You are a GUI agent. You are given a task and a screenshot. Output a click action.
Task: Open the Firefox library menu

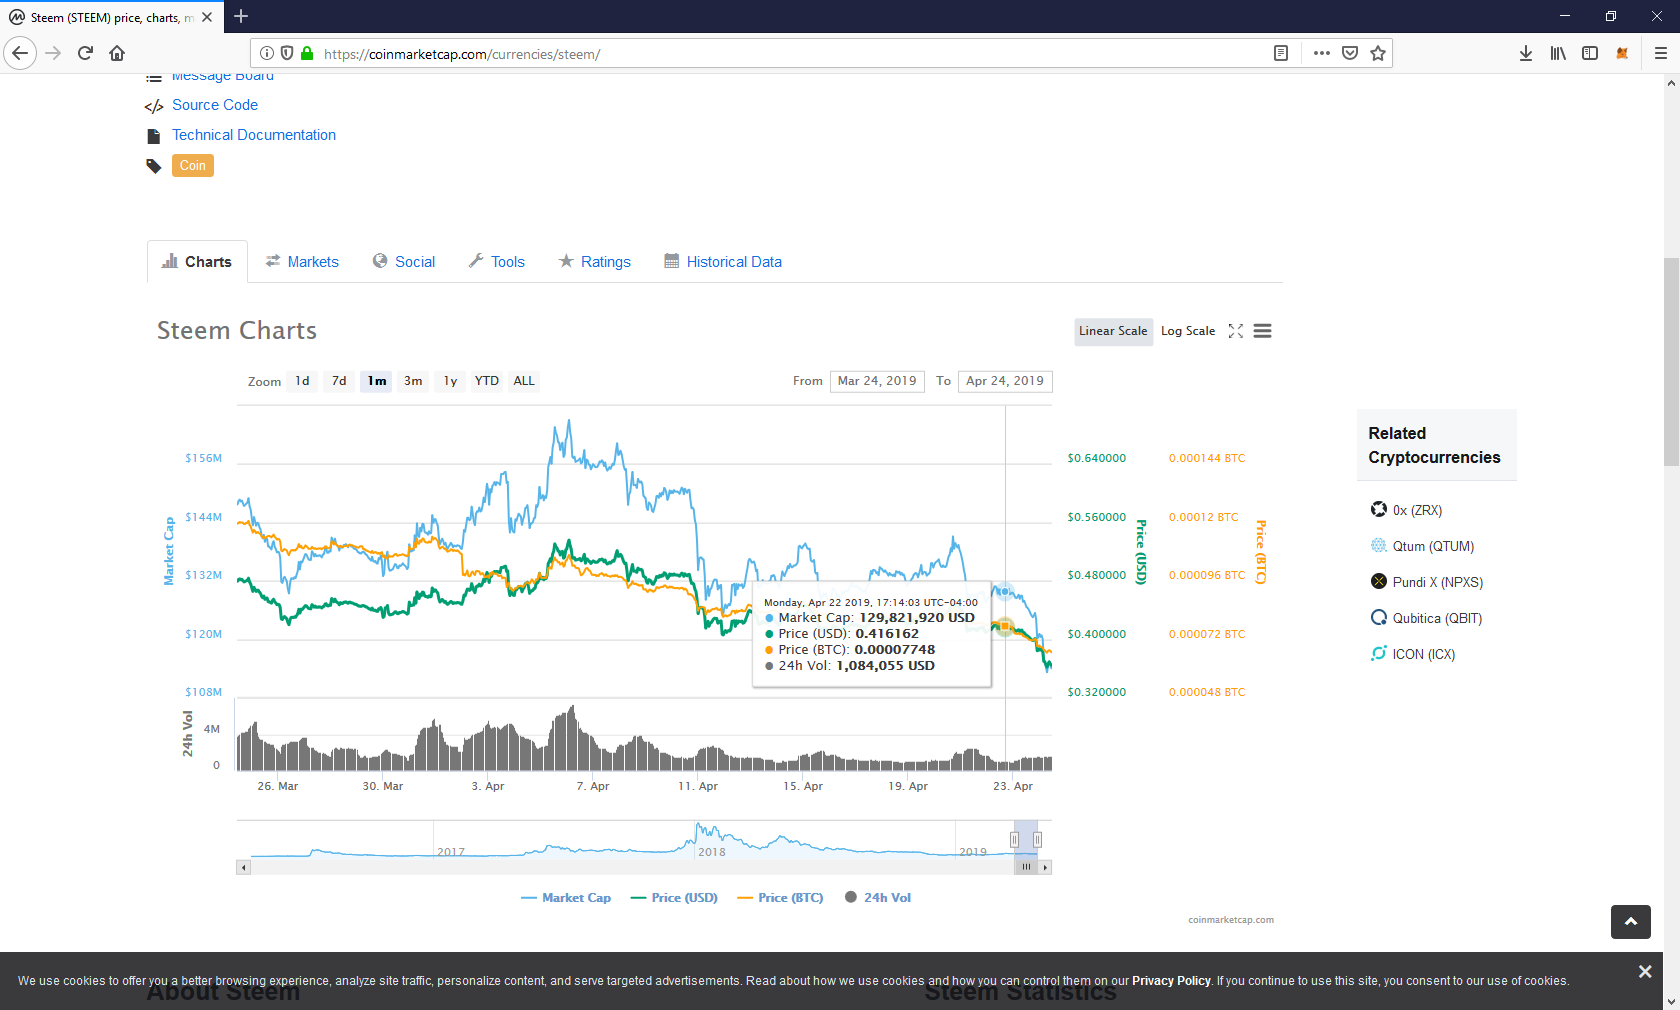[x=1558, y=53]
